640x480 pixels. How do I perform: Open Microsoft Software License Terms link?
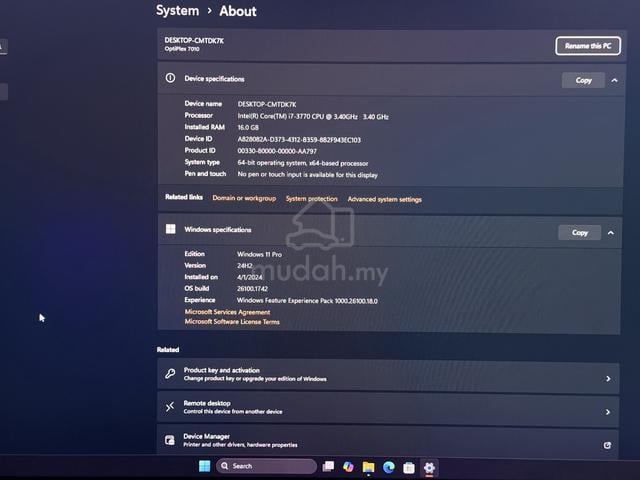232,322
